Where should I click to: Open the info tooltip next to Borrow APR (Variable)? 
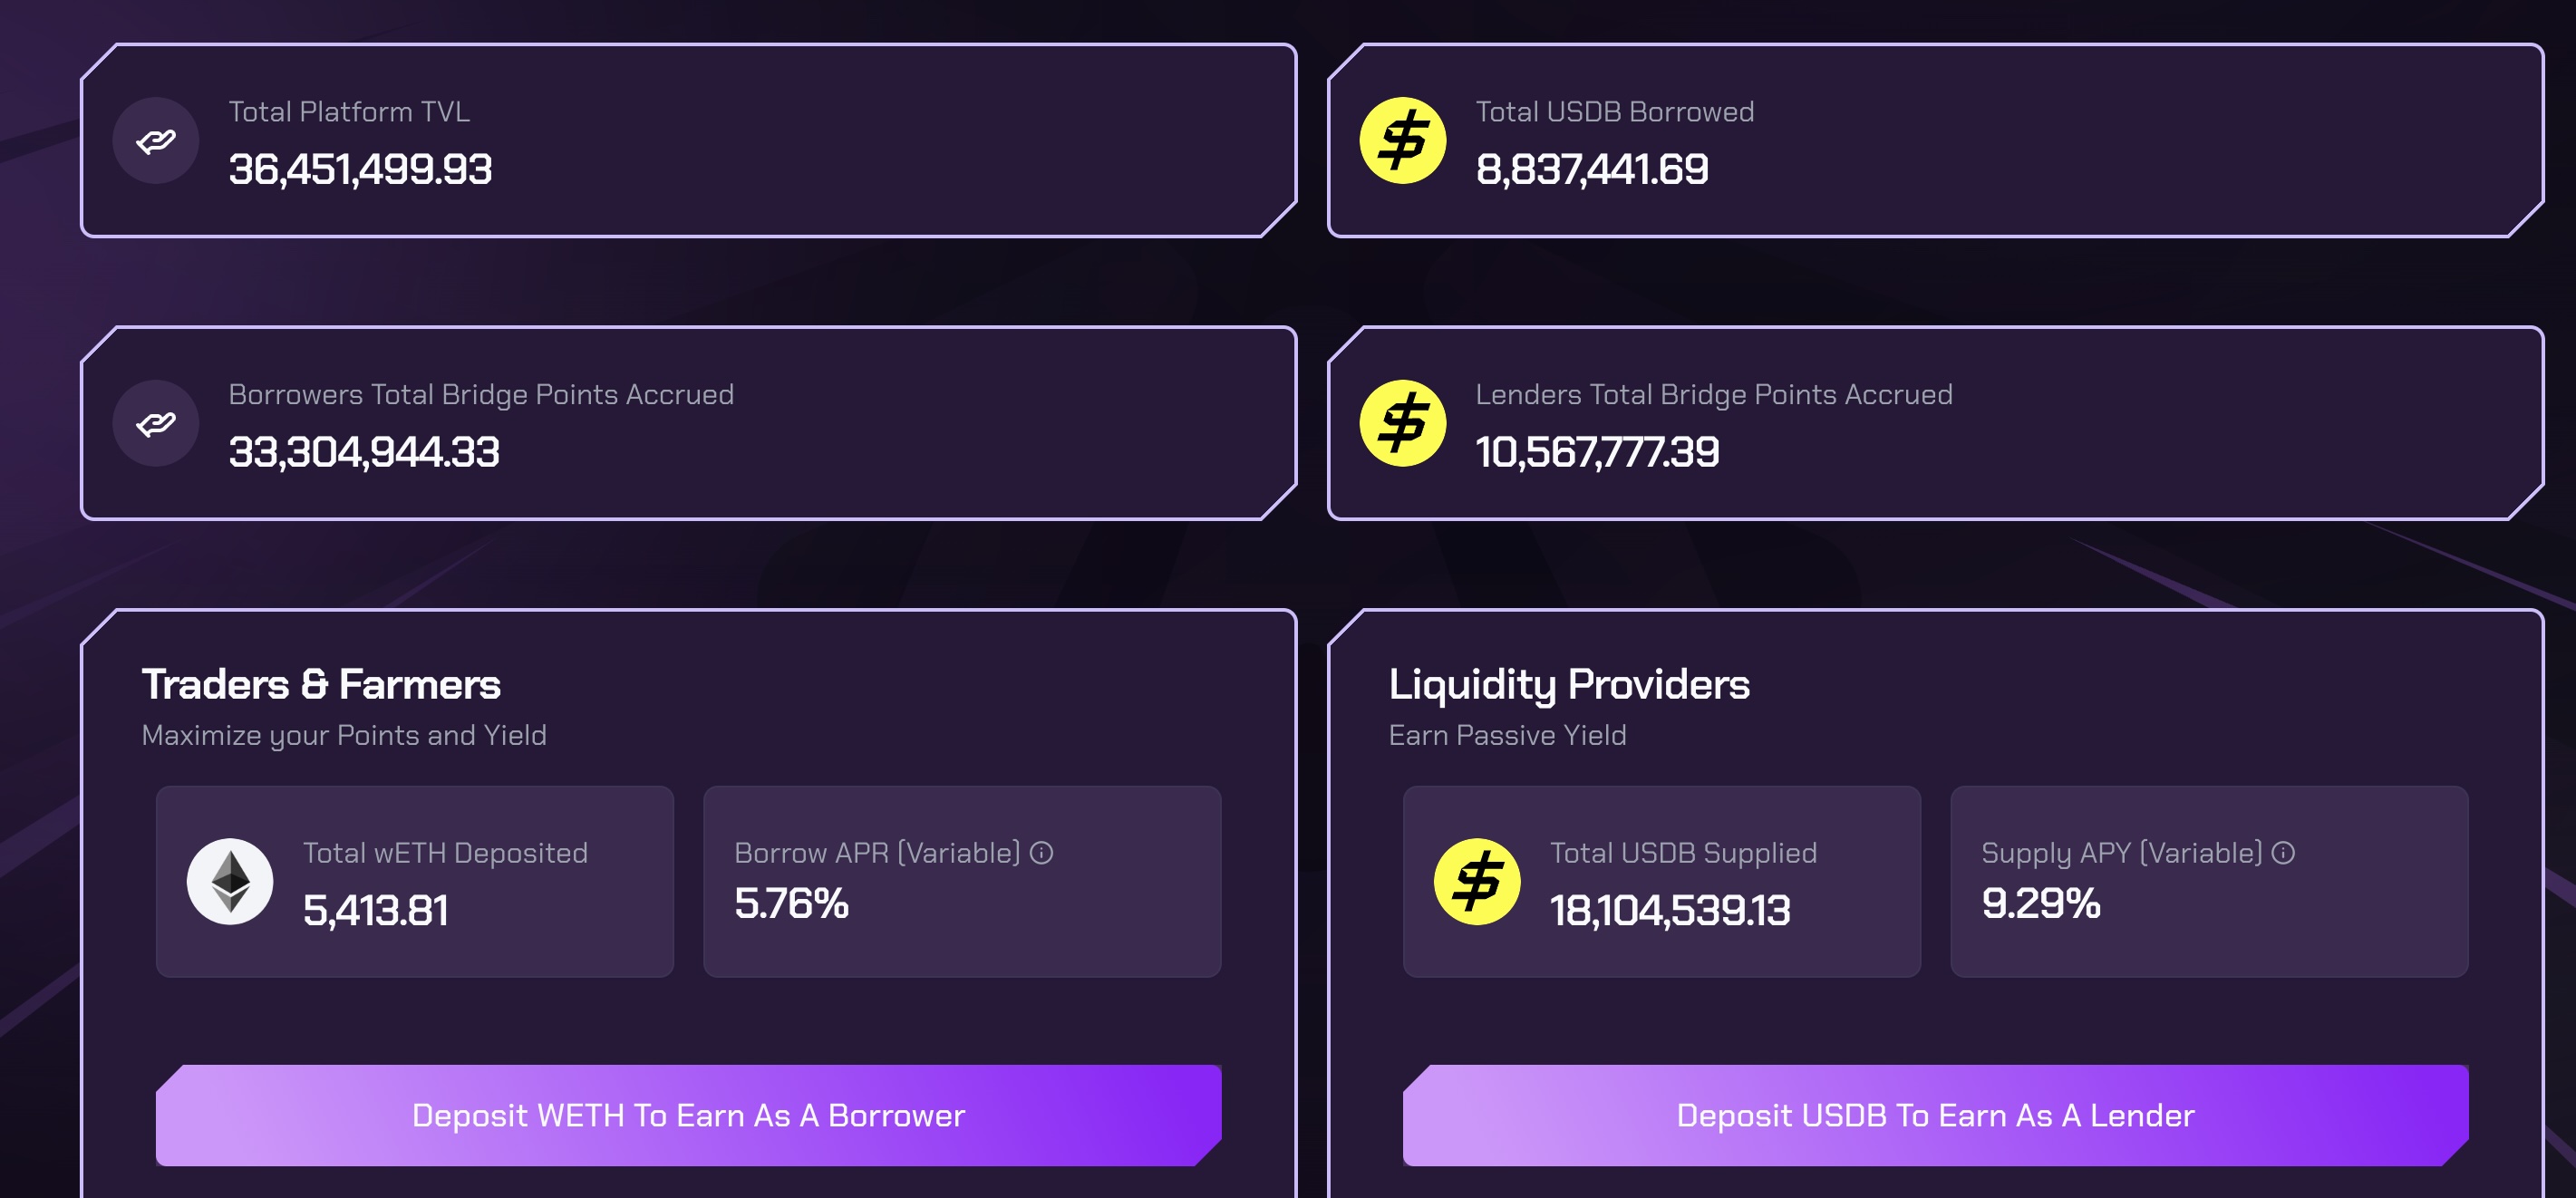[x=1042, y=853]
